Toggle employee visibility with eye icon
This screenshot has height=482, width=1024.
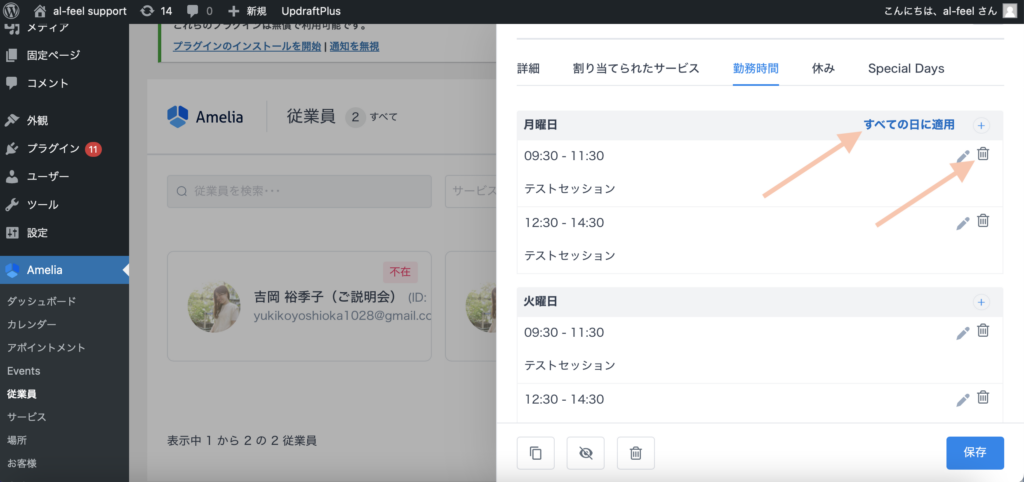[x=585, y=453]
